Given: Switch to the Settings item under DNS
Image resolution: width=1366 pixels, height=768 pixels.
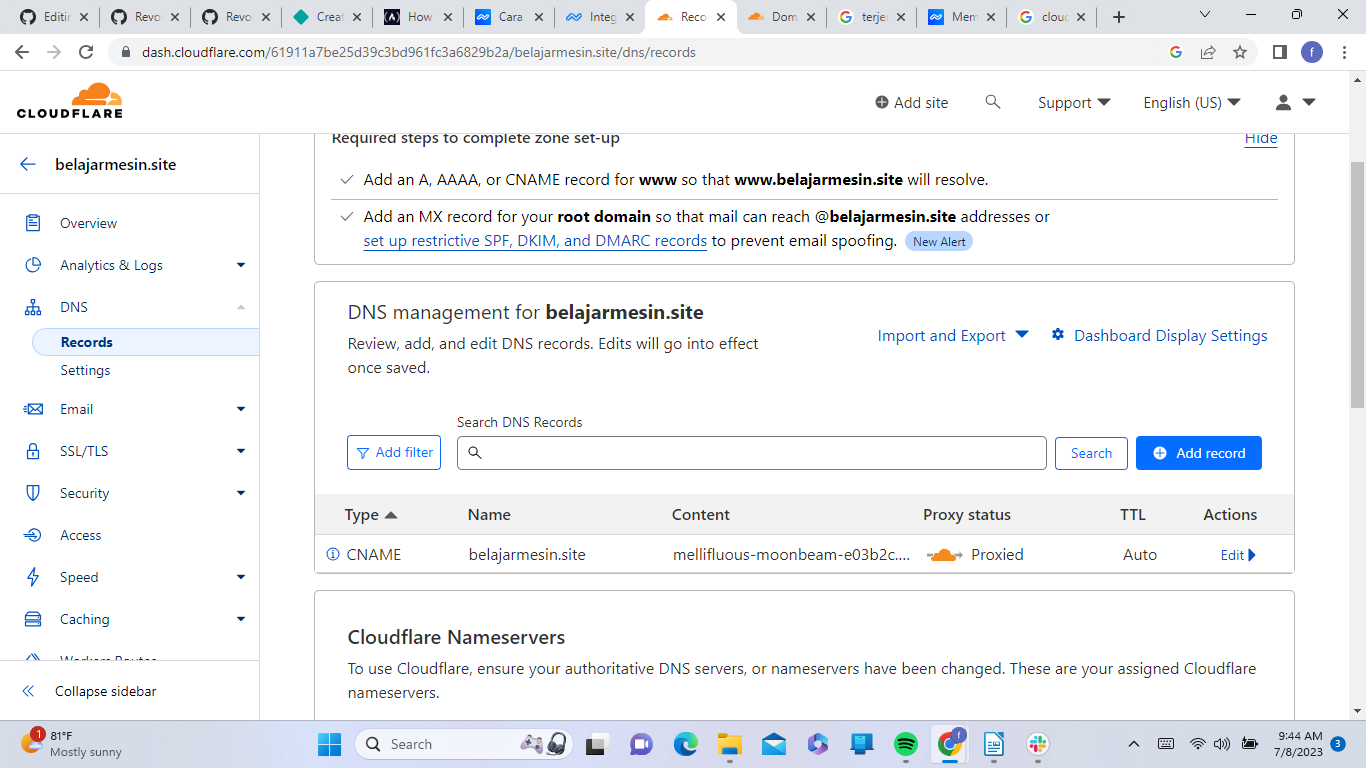Looking at the screenshot, I should pos(85,370).
